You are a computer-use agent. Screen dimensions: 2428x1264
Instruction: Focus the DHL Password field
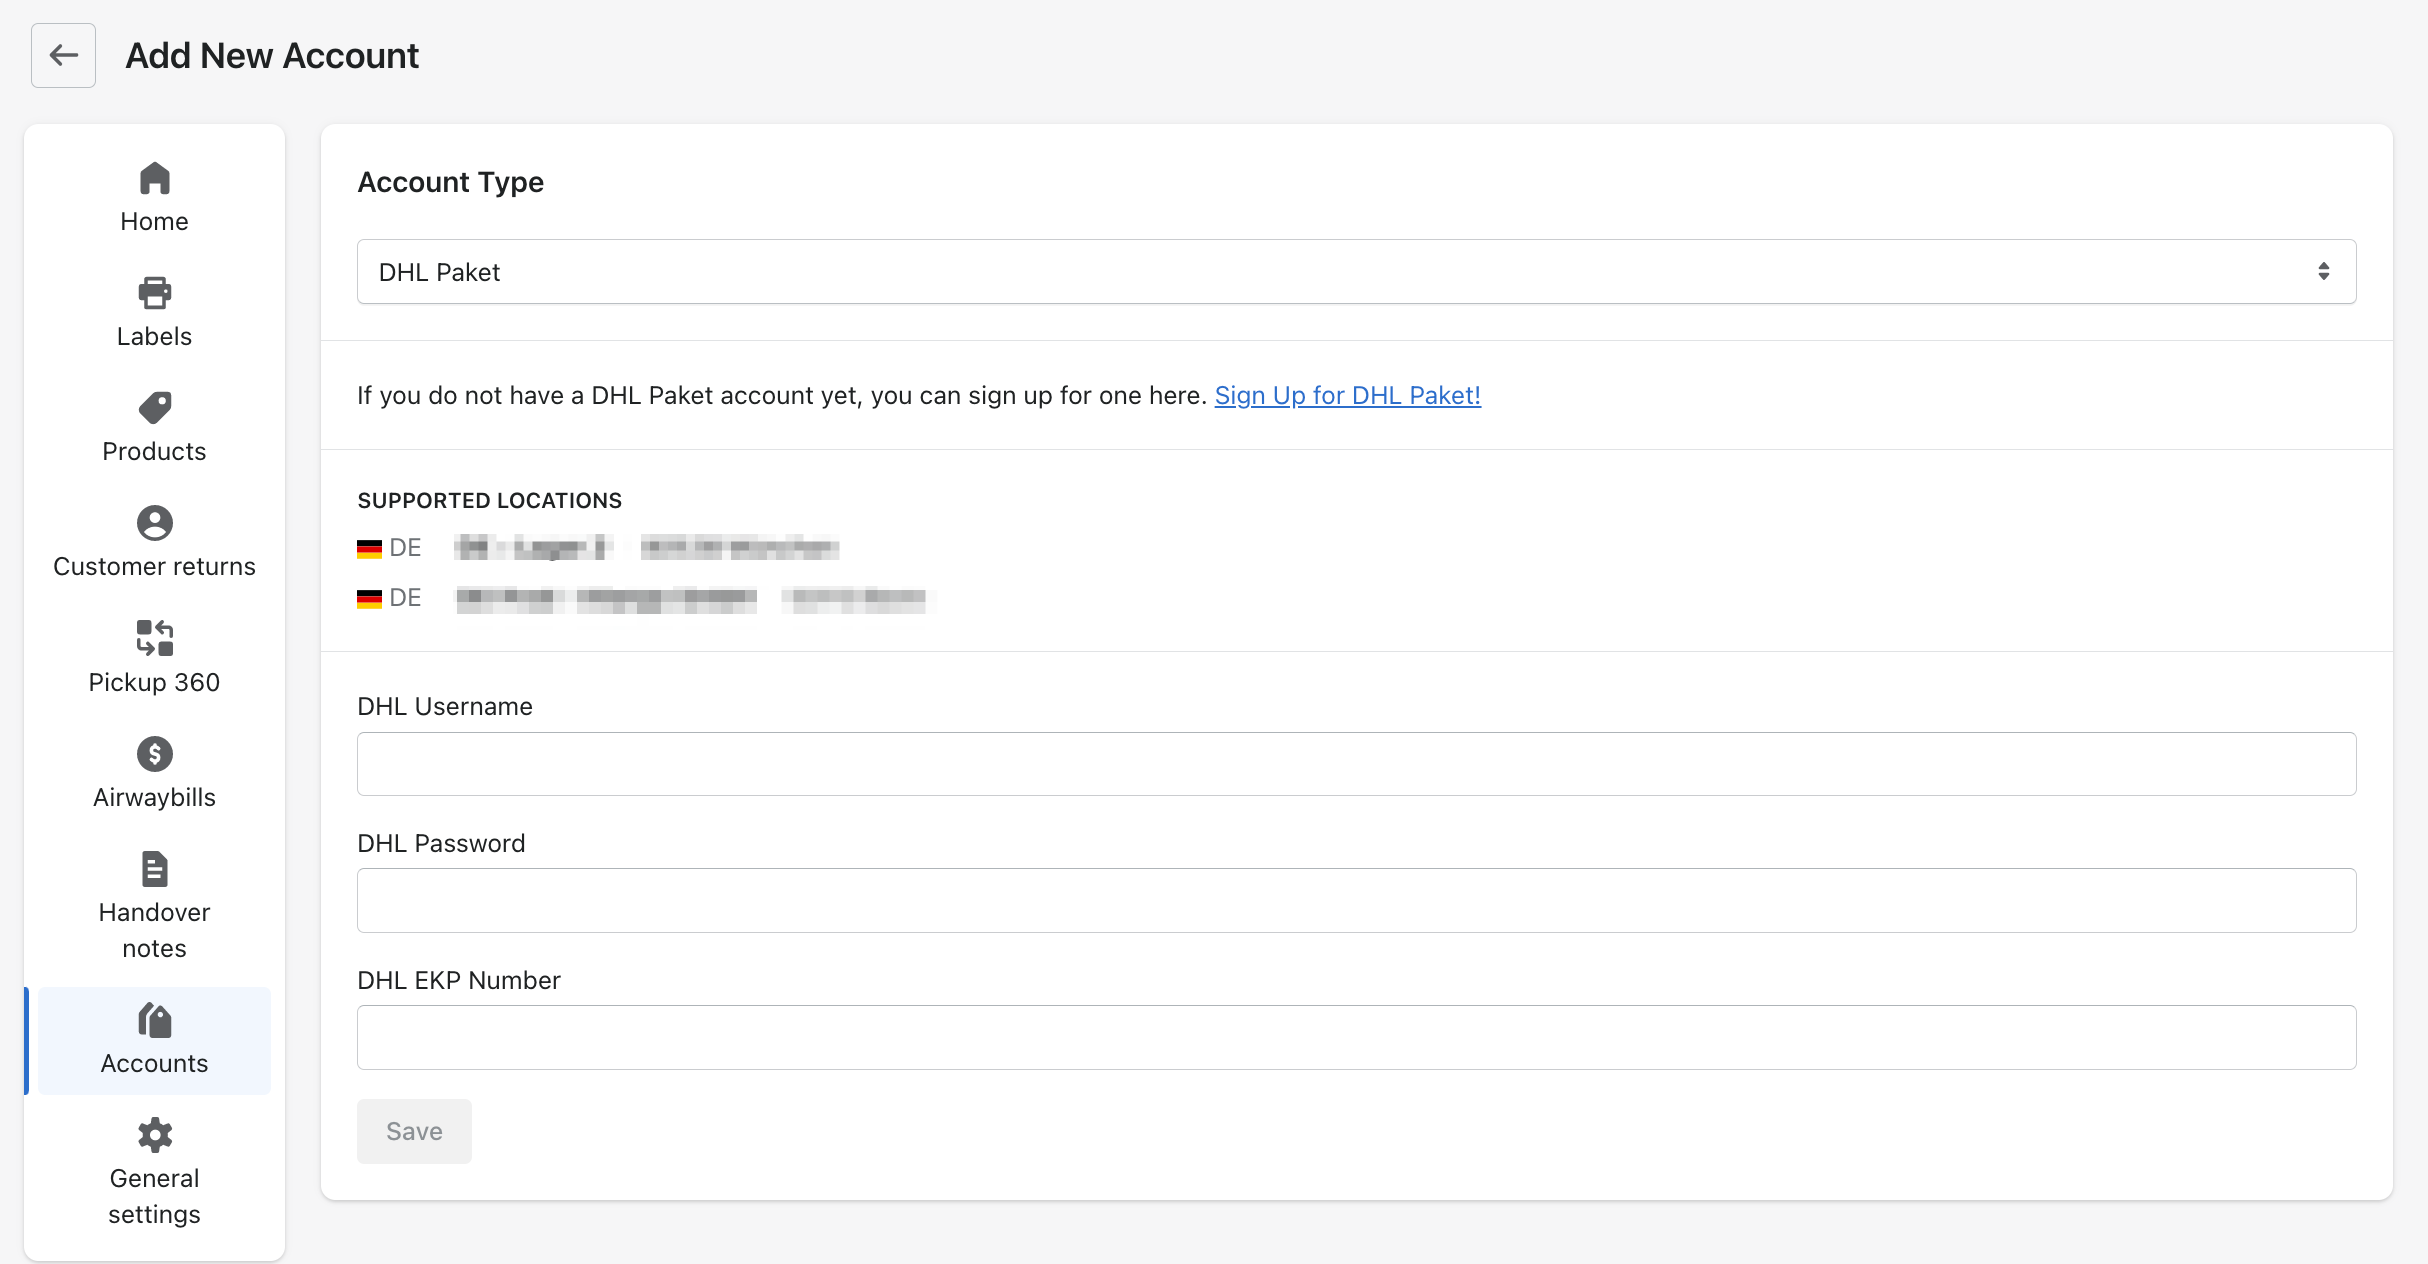1356,901
